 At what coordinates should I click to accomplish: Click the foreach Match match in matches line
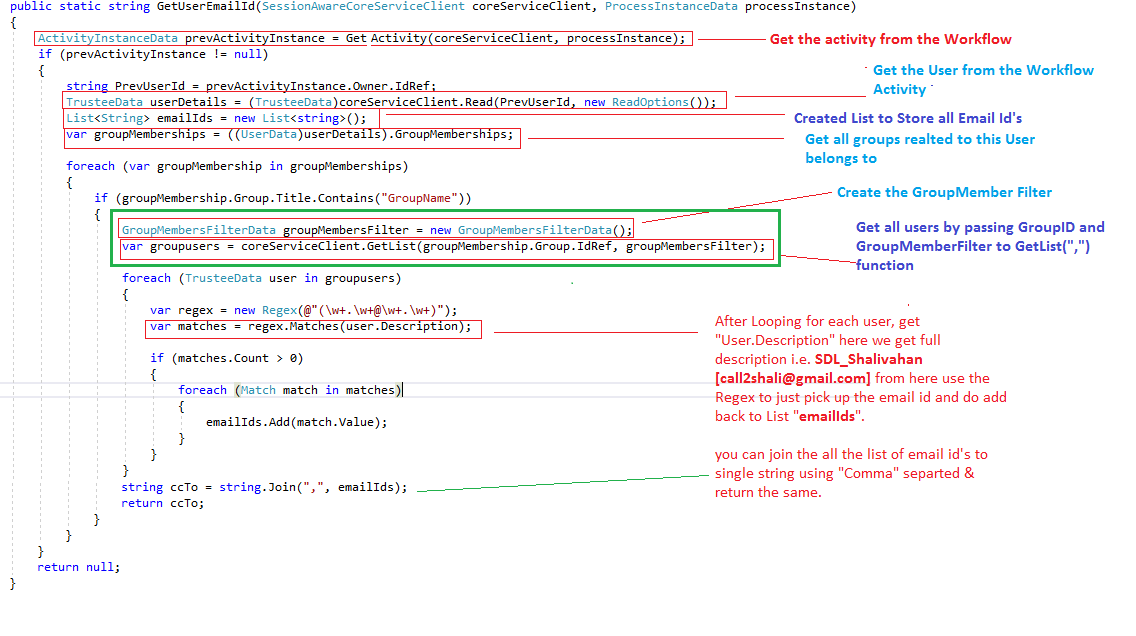pyautogui.click(x=290, y=390)
